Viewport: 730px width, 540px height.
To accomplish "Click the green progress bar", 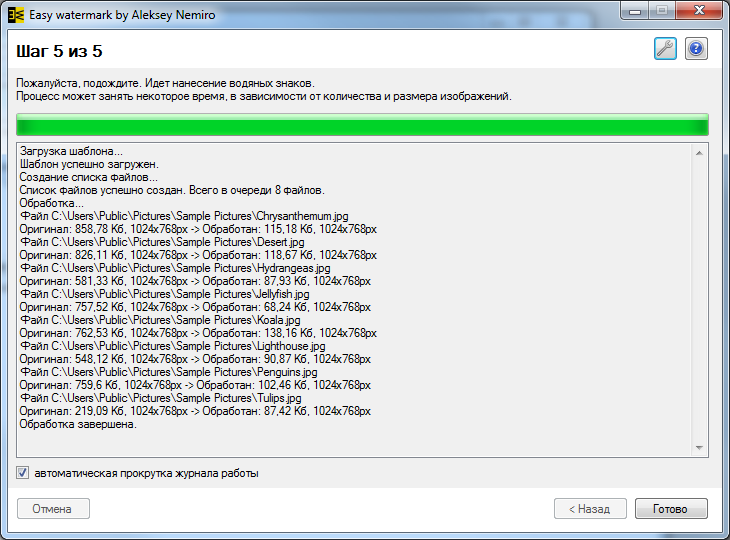I will pyautogui.click(x=362, y=125).
